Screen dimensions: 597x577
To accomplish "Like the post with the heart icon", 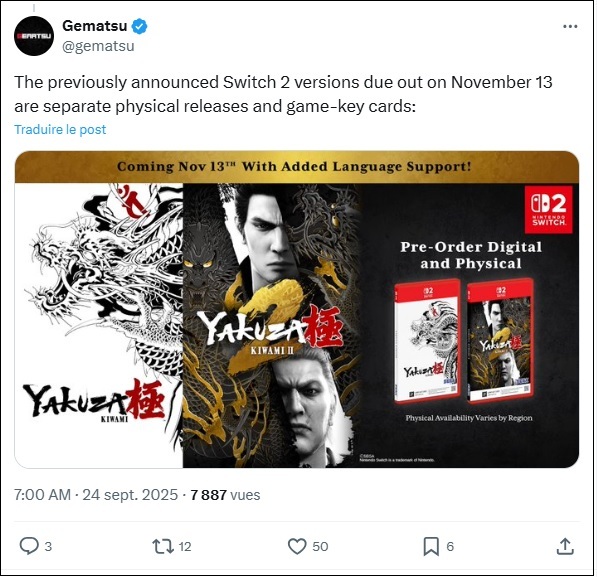I will click(x=297, y=546).
